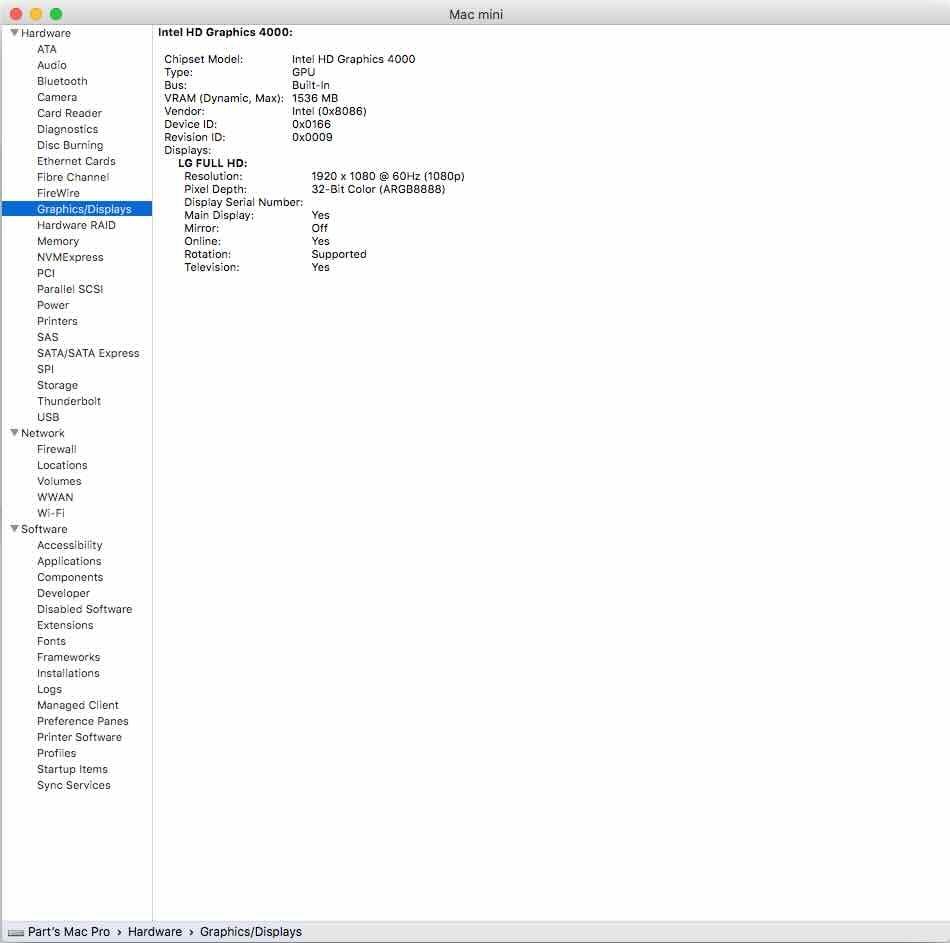Open the Fibre Channel entry
The height and width of the screenshot is (943, 950).
73,177
